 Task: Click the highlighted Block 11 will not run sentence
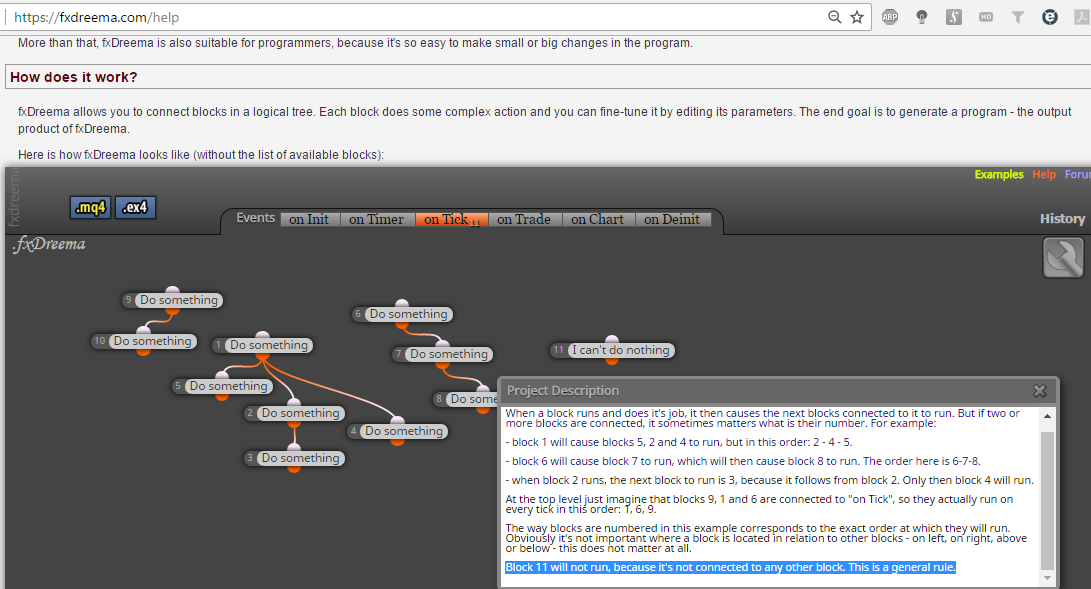pos(731,567)
